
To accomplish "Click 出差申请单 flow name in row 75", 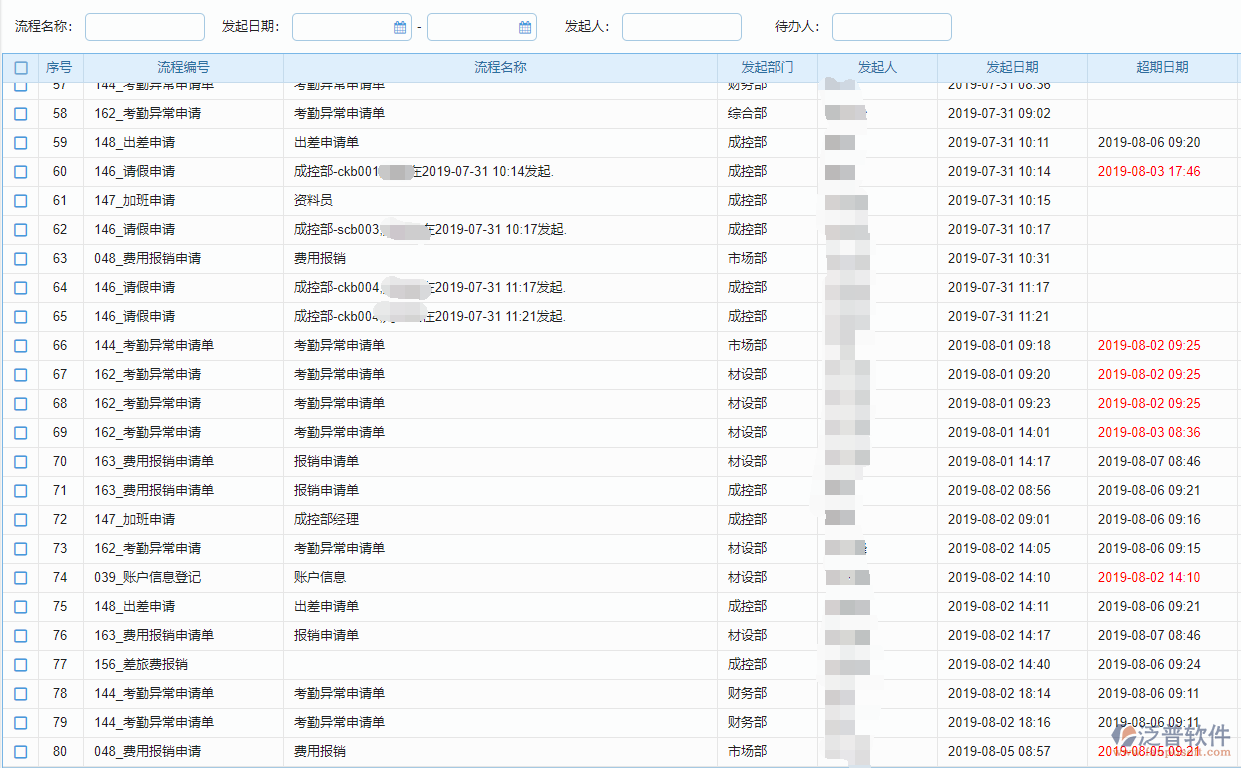I will [326, 607].
